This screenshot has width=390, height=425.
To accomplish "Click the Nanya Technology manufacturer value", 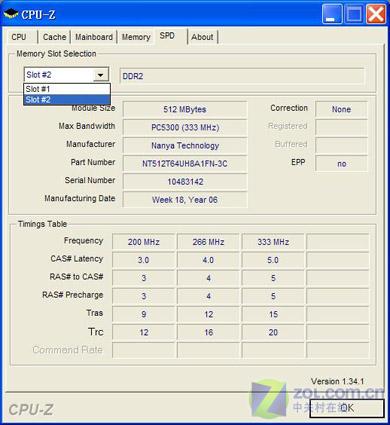I will coord(185,146).
